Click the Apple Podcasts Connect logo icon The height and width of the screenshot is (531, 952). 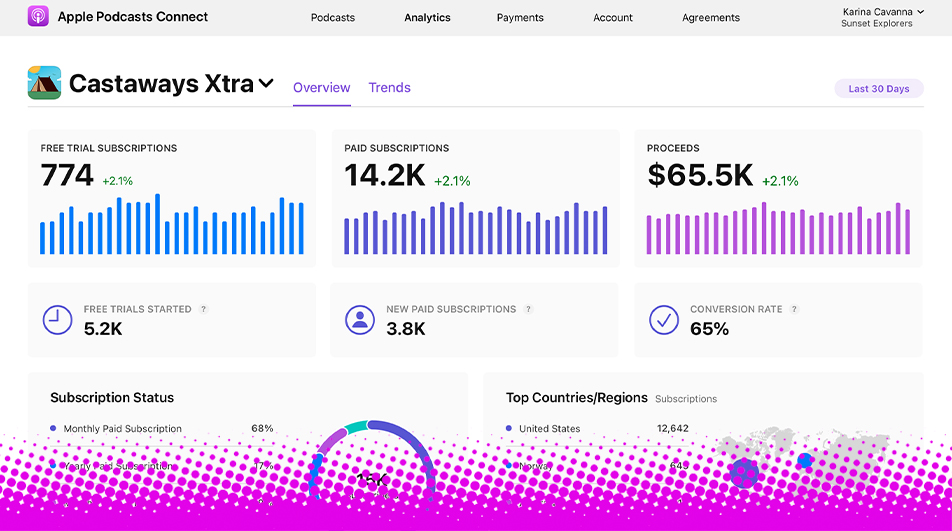(38, 16)
